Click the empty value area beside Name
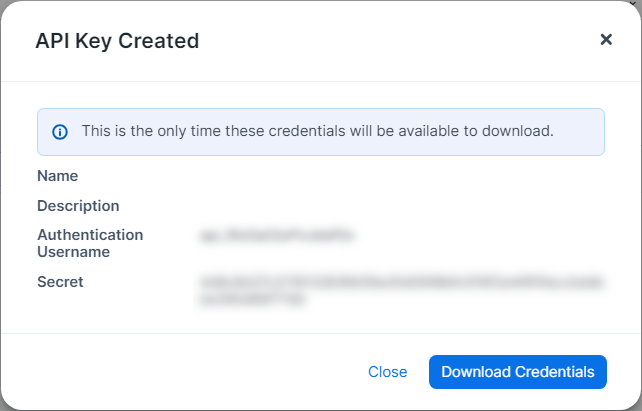The width and height of the screenshot is (642, 411). [400, 176]
